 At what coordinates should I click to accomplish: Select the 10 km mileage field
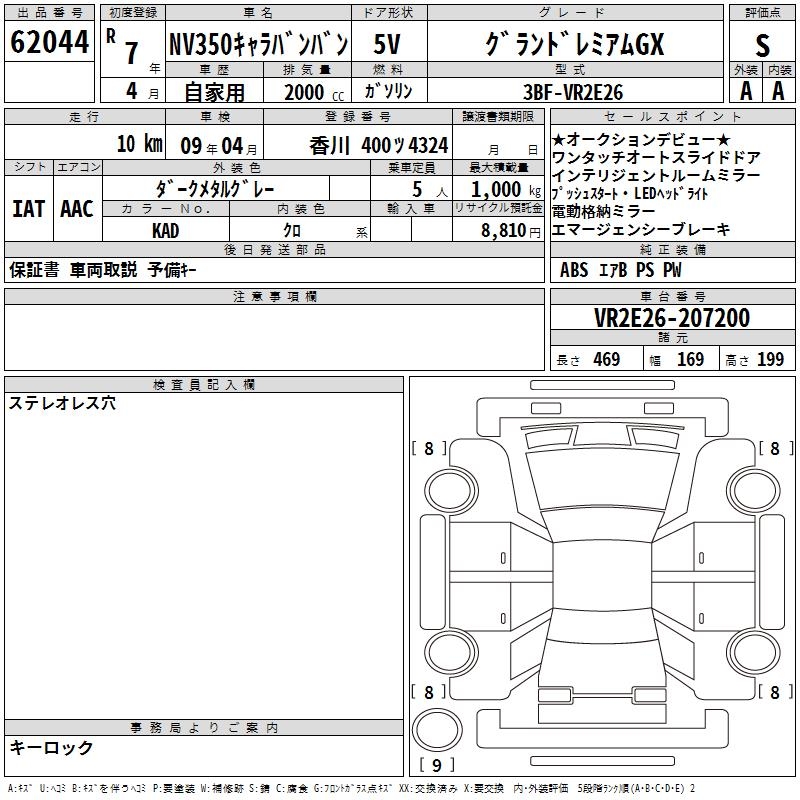(138, 143)
